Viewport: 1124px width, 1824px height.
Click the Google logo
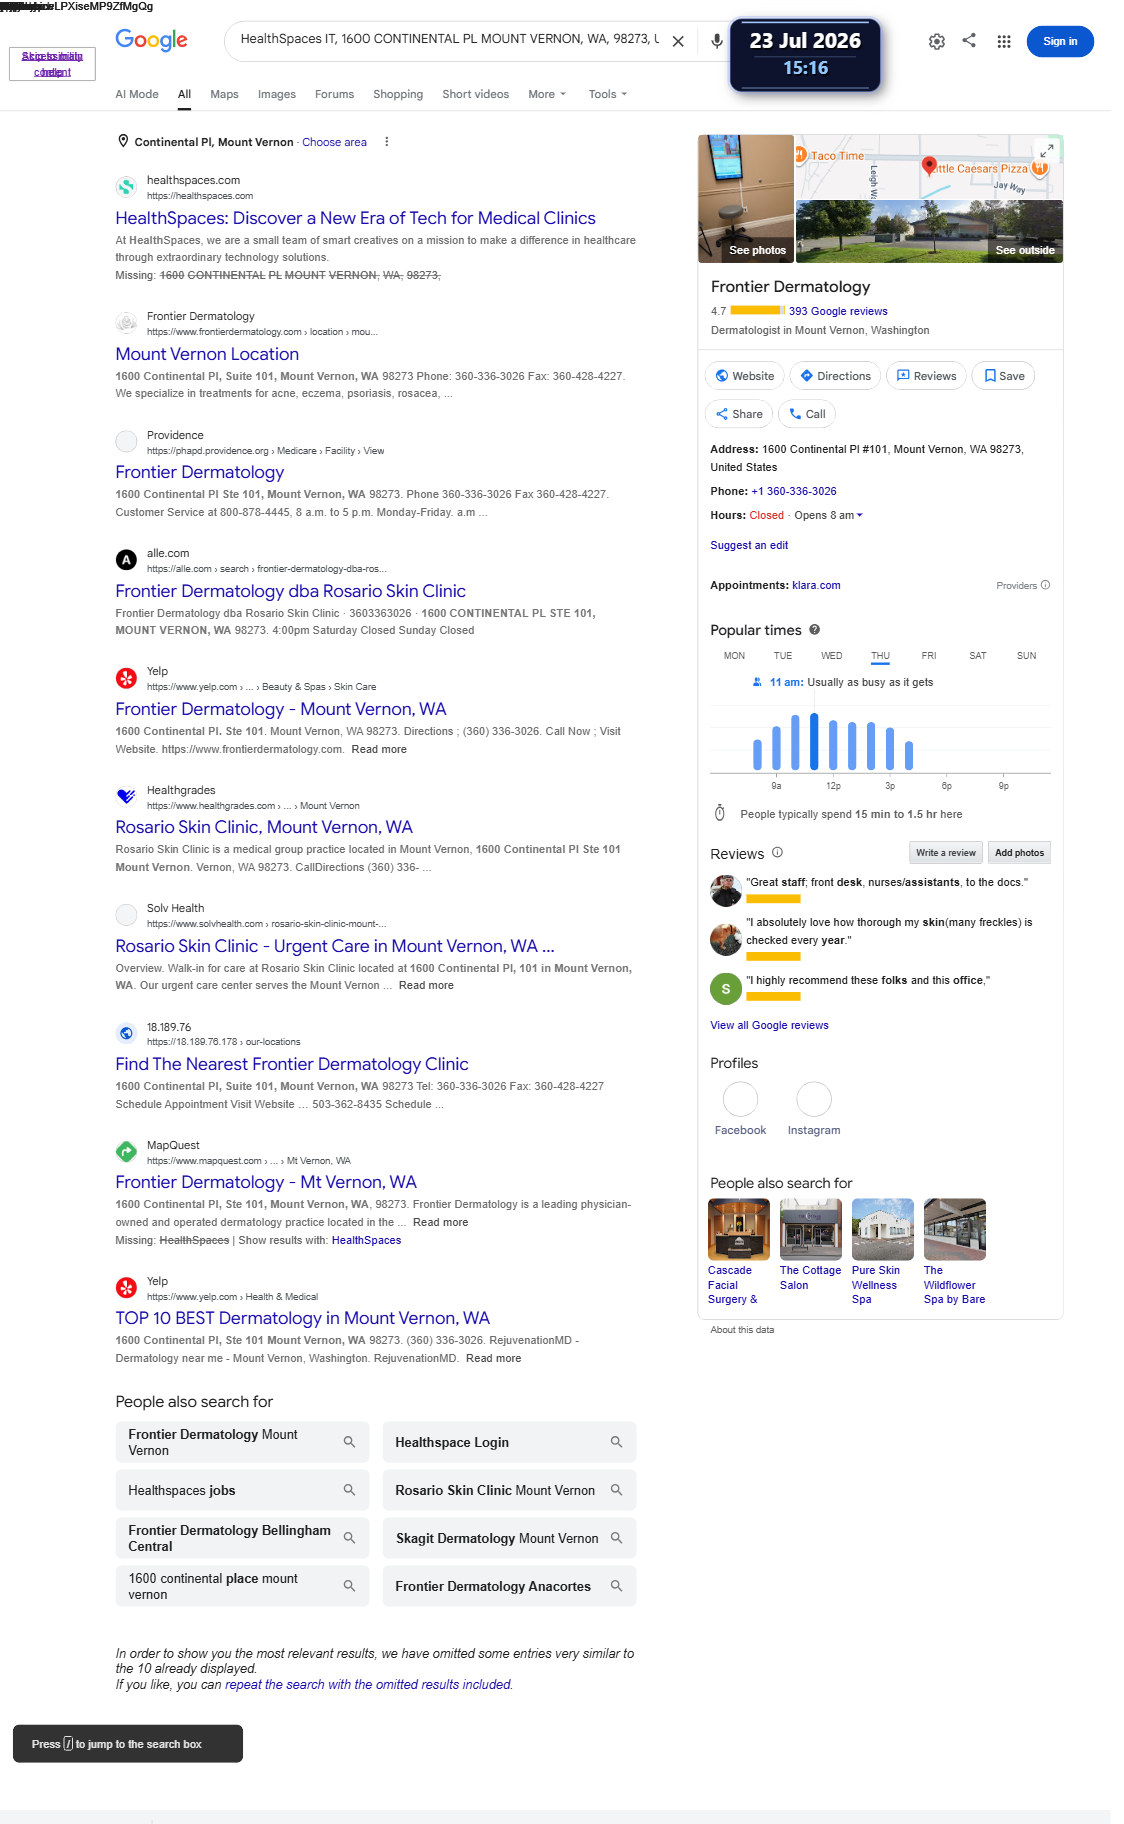coord(151,40)
